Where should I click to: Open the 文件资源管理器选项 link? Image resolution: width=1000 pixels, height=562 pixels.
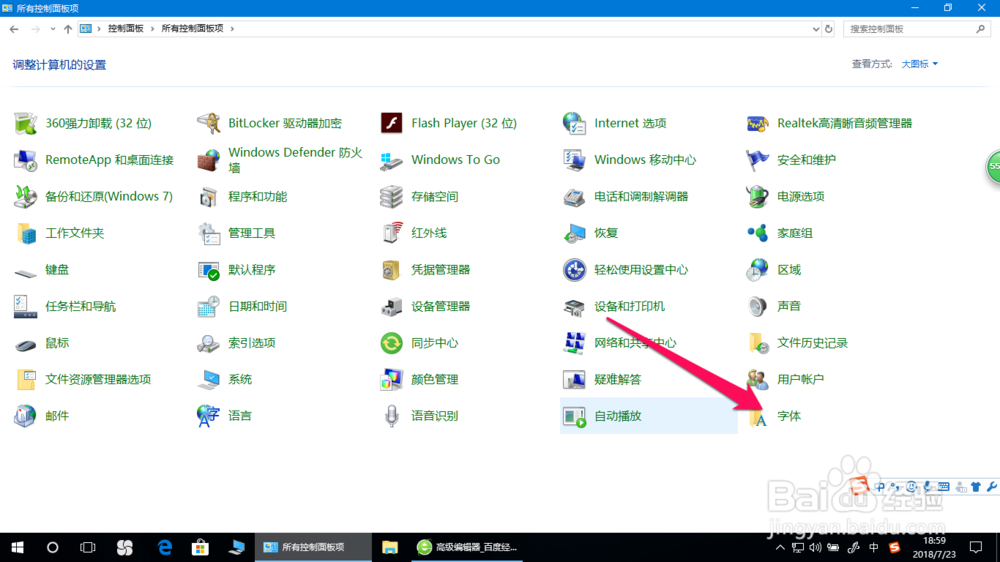[x=98, y=380]
